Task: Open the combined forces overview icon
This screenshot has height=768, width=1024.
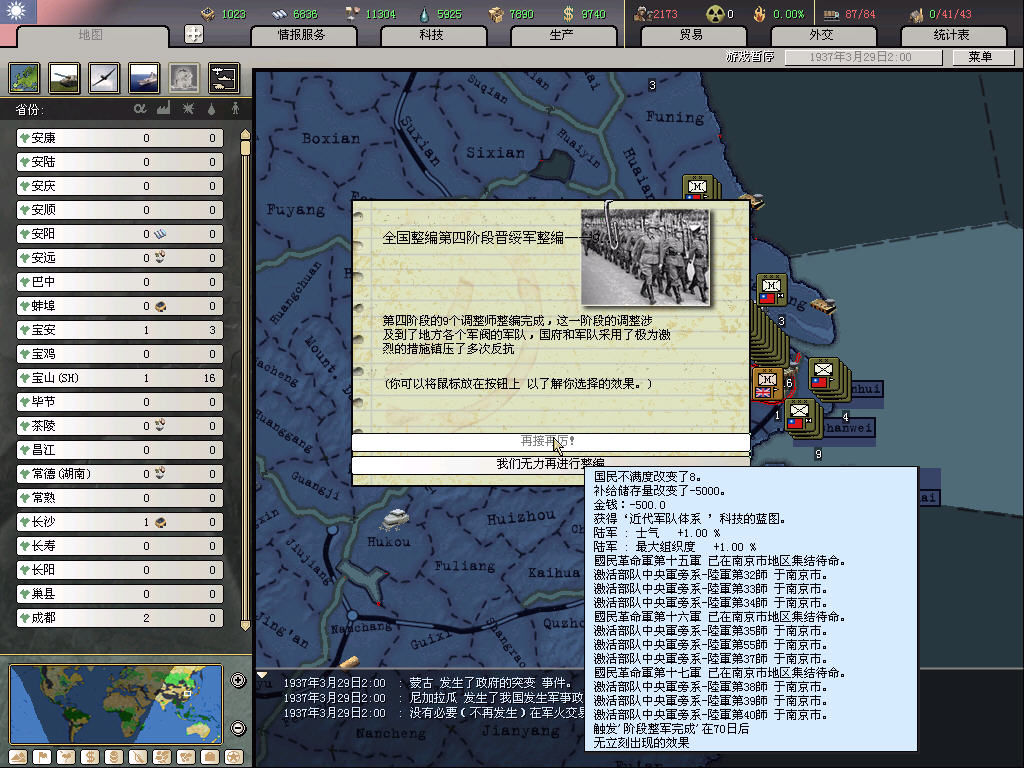Action: tap(222, 77)
